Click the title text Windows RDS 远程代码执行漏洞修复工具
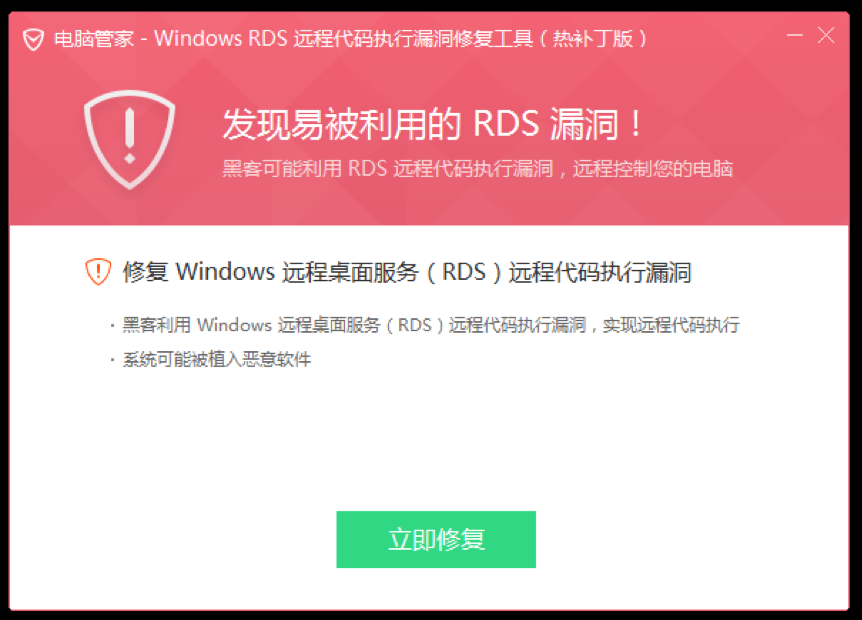This screenshot has height=620, width=862. (343, 39)
